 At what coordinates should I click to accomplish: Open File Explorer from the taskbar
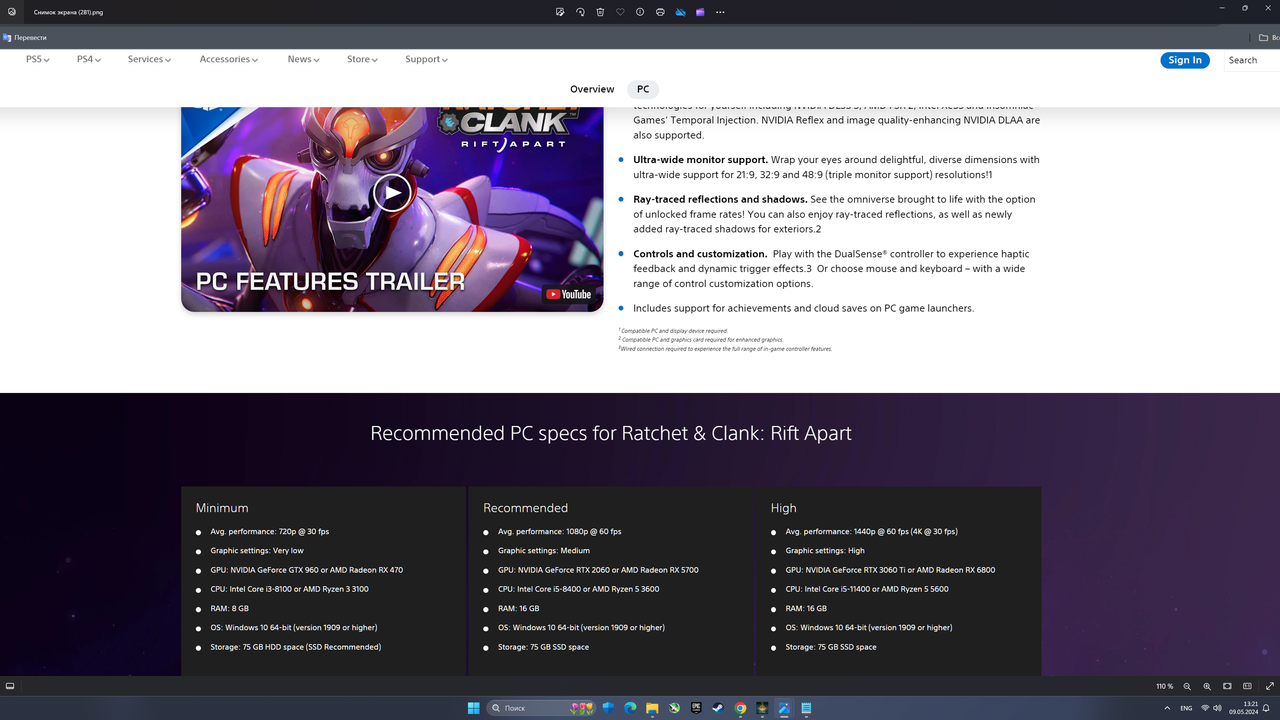click(x=652, y=708)
